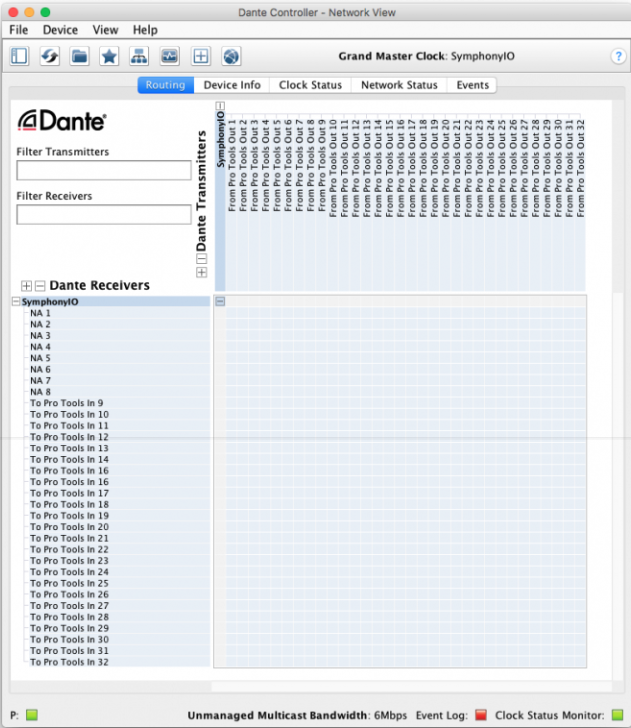Open the blue question mark help icon

pyautogui.click(x=617, y=56)
